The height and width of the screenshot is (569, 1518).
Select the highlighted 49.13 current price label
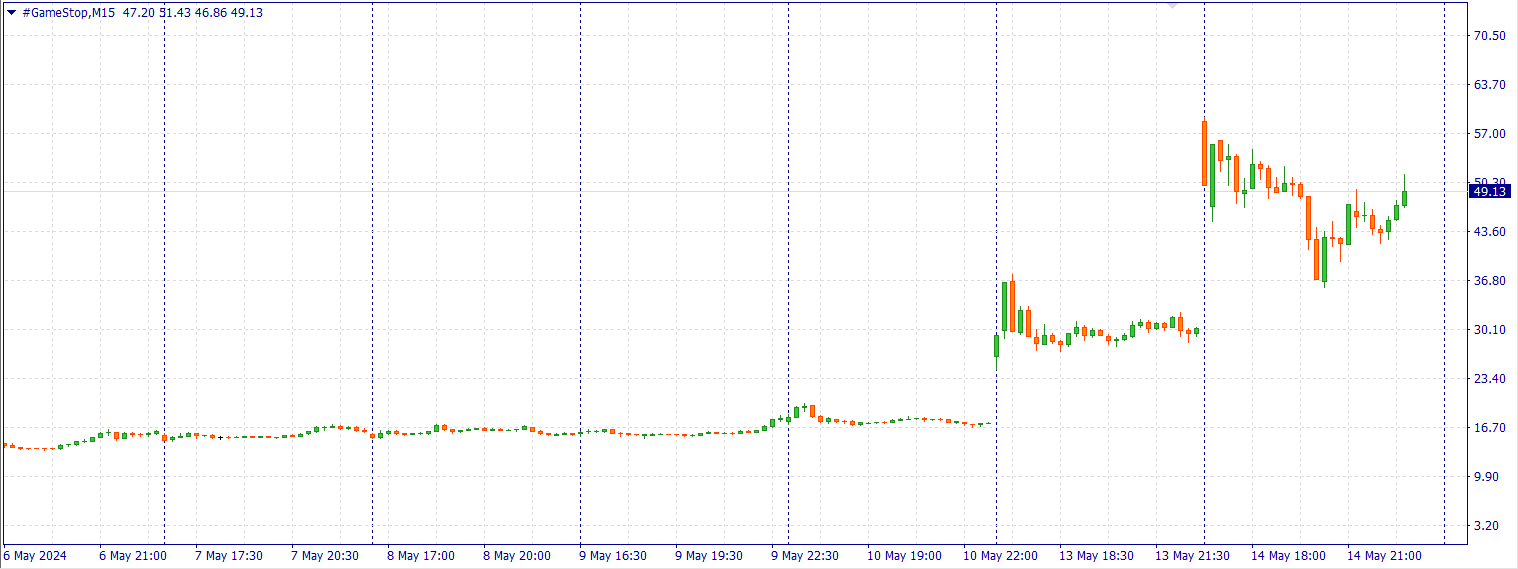pyautogui.click(x=1489, y=191)
